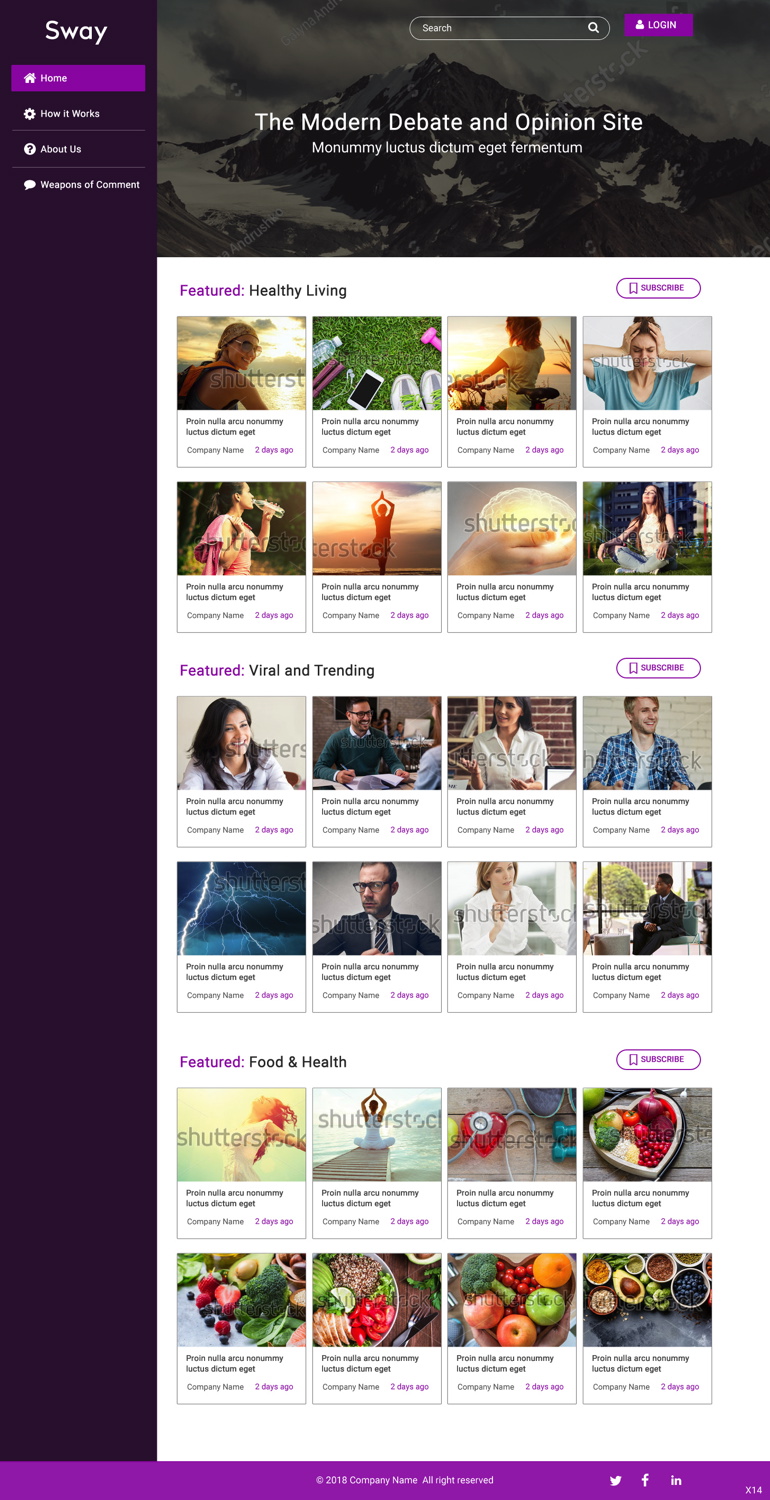This screenshot has height=1500, width=770.
Task: Subscribe to Food & Health section
Action: pyautogui.click(x=658, y=1059)
